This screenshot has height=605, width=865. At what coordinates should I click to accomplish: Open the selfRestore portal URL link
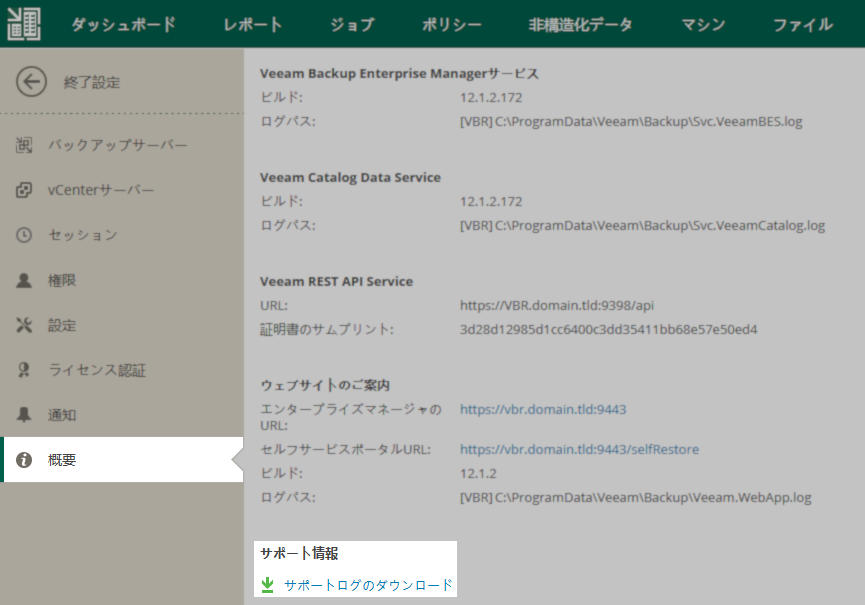(580, 449)
